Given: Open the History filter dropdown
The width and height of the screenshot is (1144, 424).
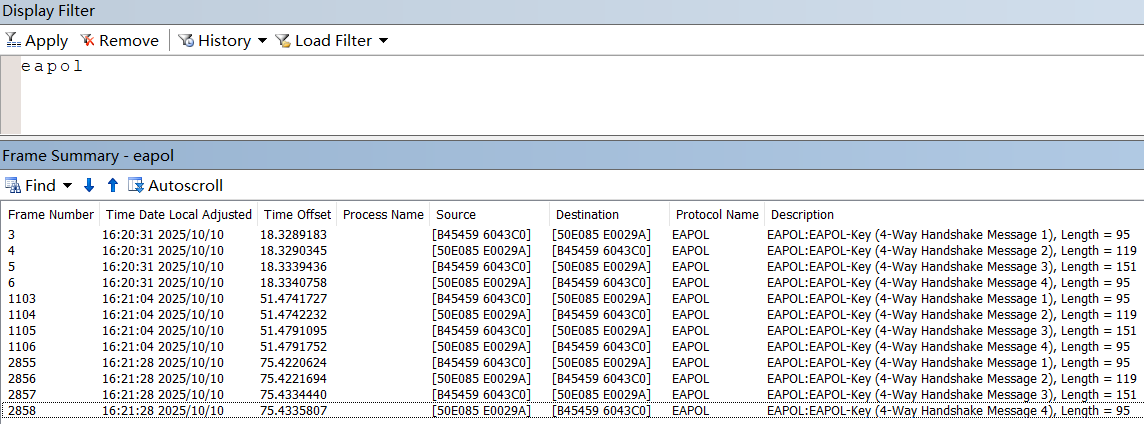Looking at the screenshot, I should (x=223, y=41).
